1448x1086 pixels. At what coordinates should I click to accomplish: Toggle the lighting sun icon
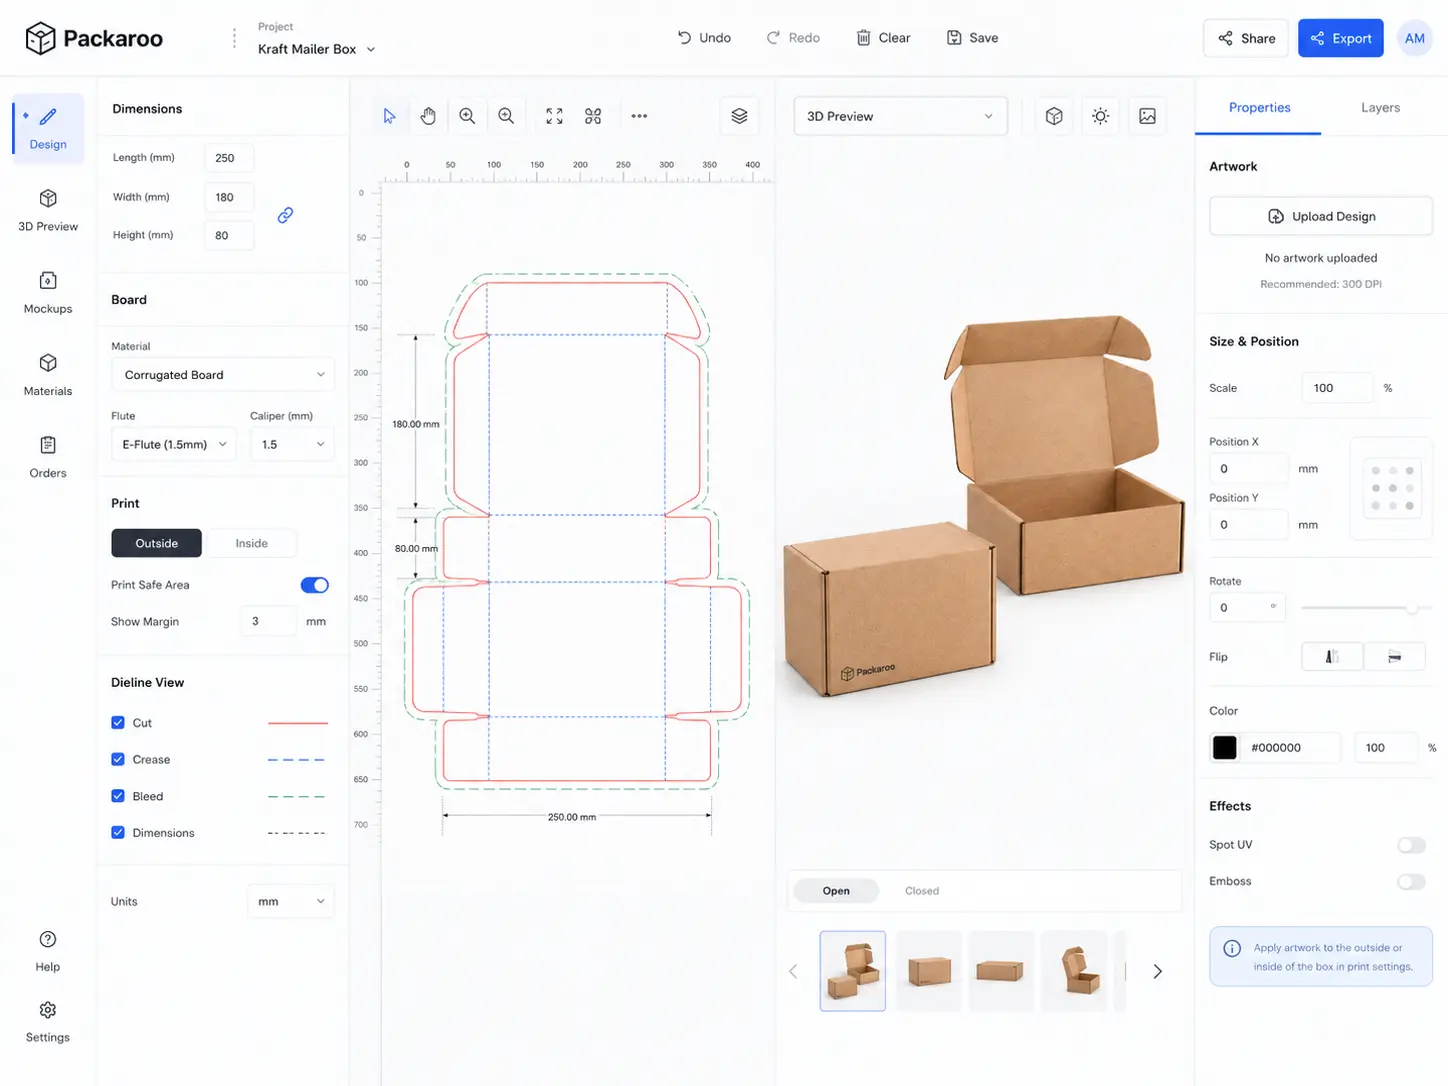click(x=1100, y=116)
